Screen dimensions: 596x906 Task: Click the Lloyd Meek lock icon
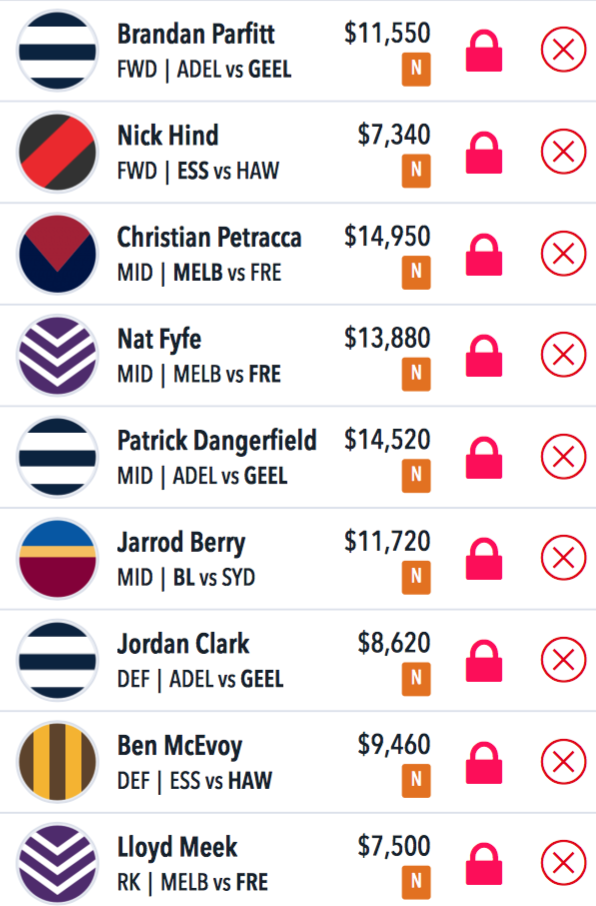(484, 864)
